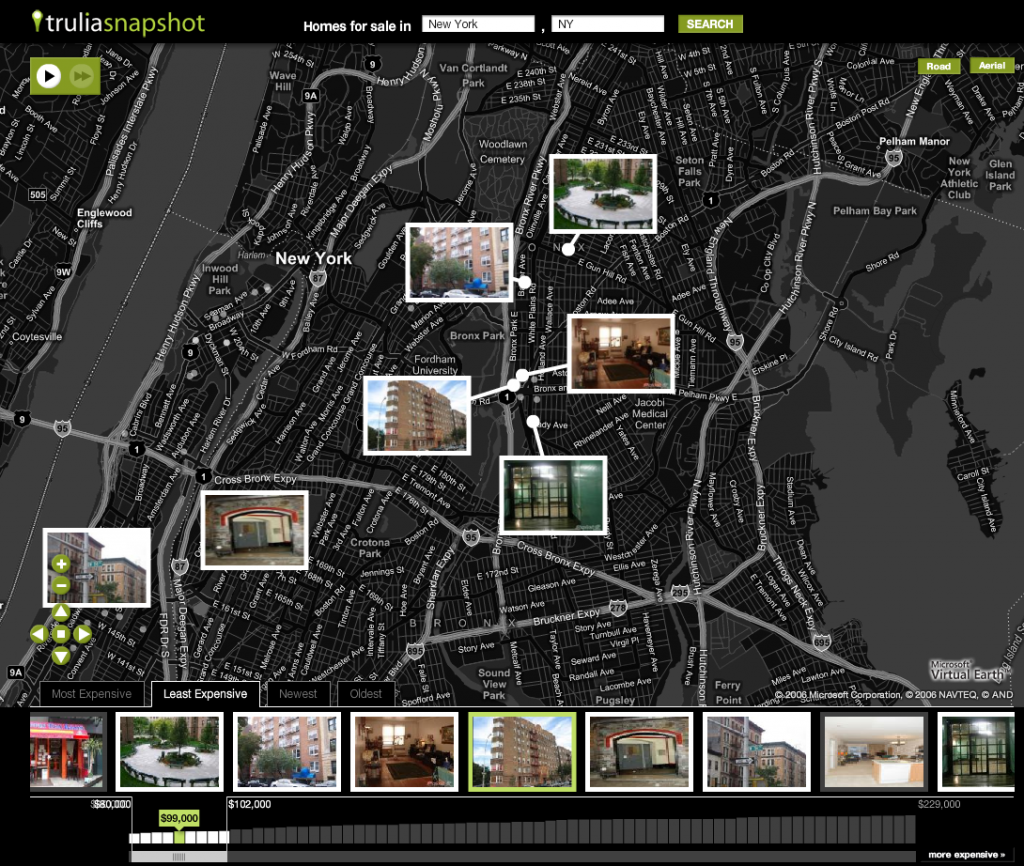Select the Oldest tab
The height and width of the screenshot is (866, 1024).
point(366,694)
